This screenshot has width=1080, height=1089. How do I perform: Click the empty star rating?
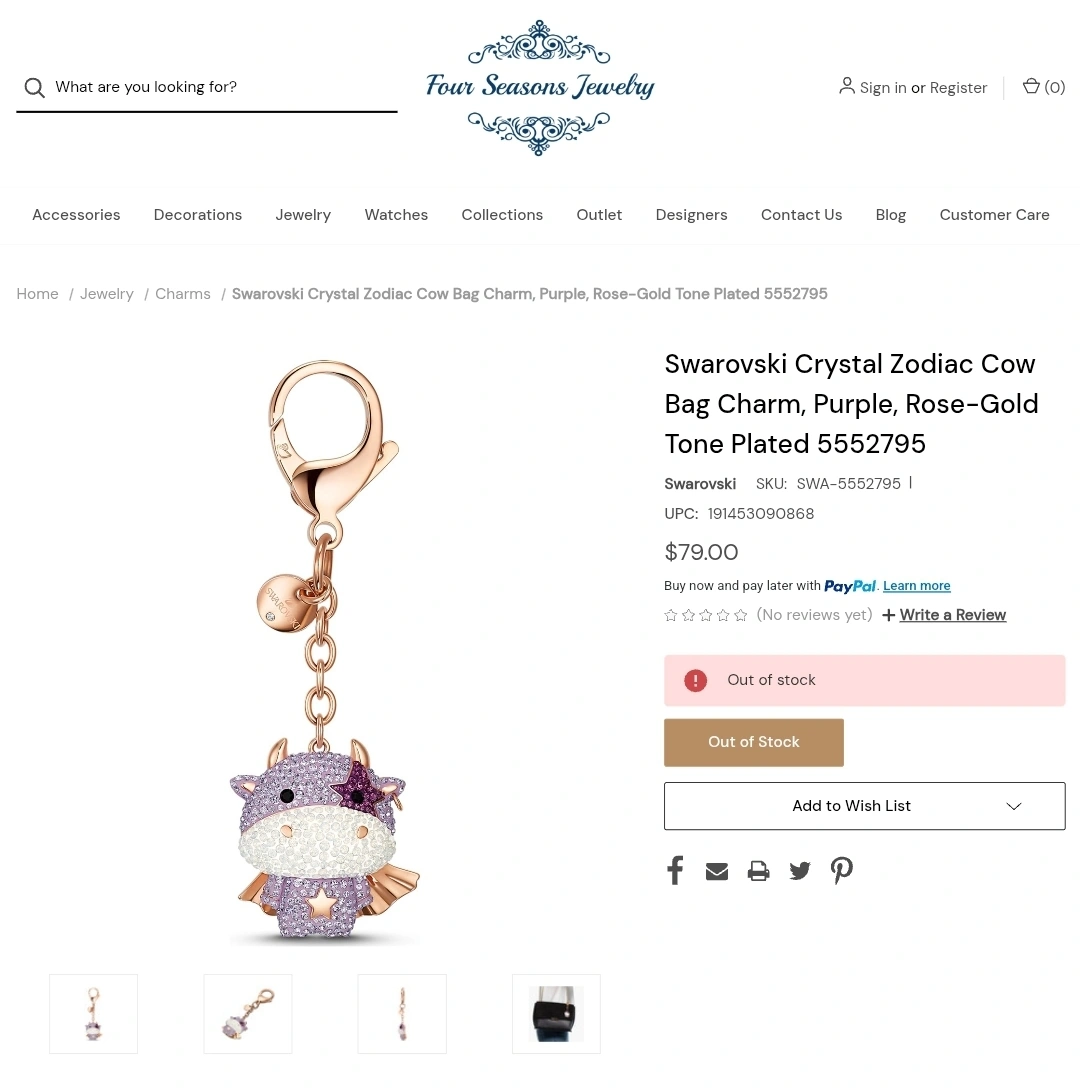[x=706, y=615]
